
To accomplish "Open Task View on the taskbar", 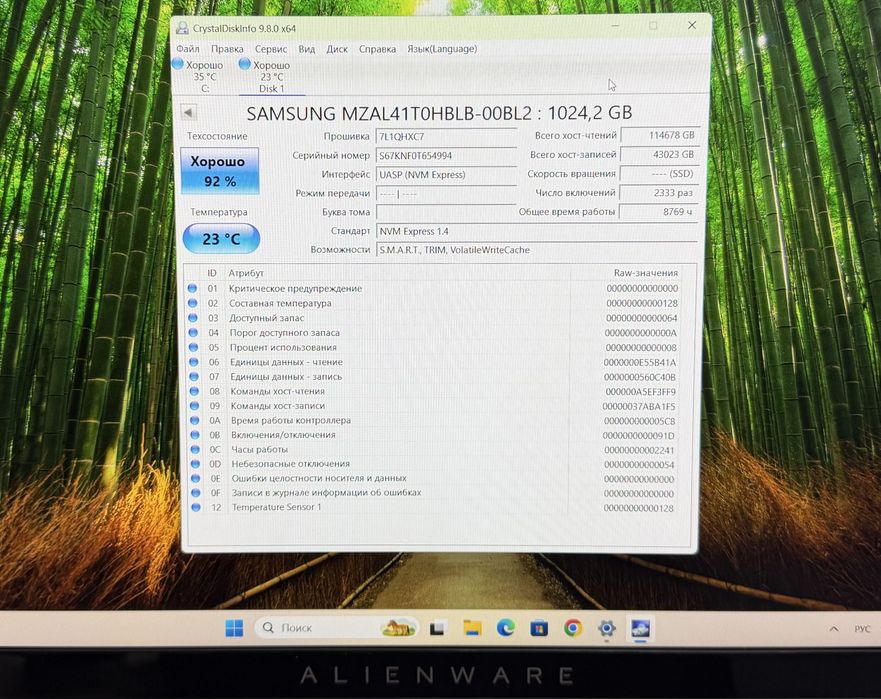I will [438, 628].
